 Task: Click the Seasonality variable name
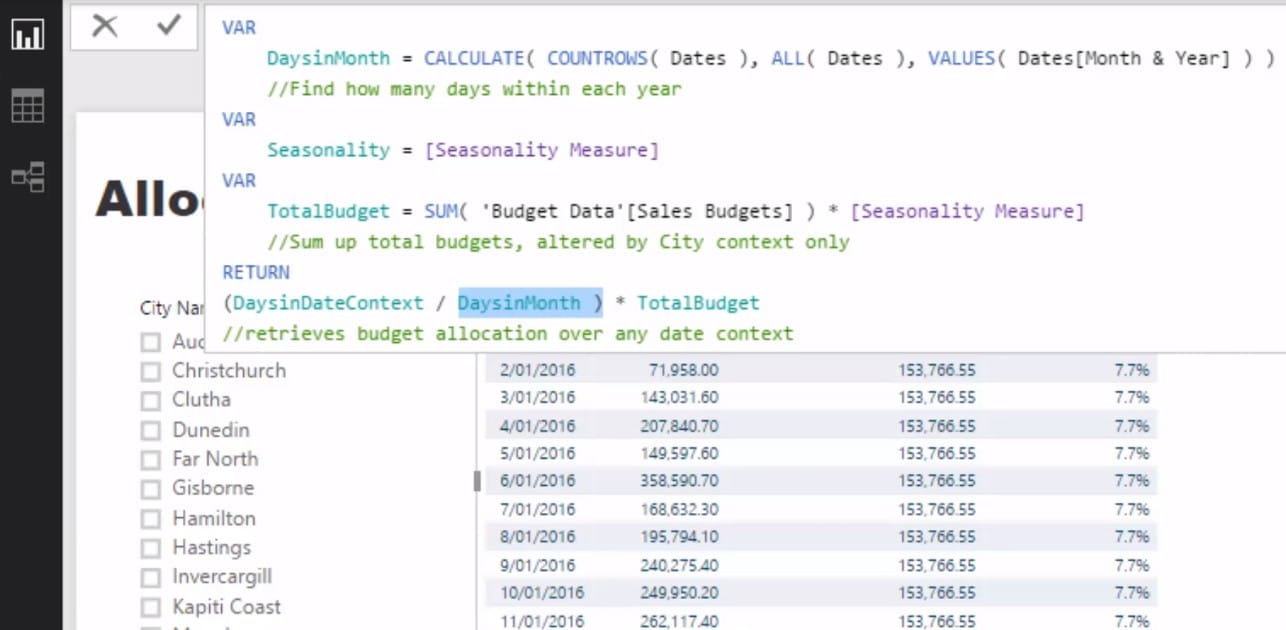click(328, 150)
